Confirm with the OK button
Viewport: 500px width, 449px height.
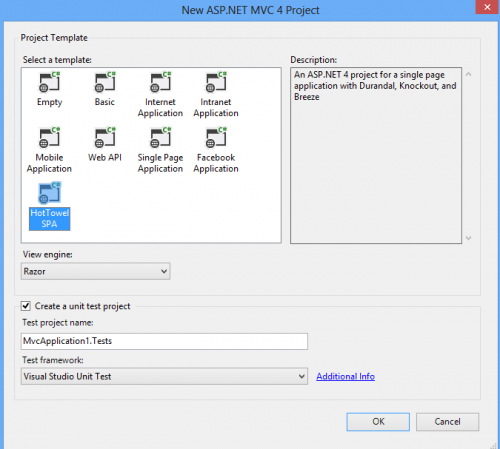378,422
